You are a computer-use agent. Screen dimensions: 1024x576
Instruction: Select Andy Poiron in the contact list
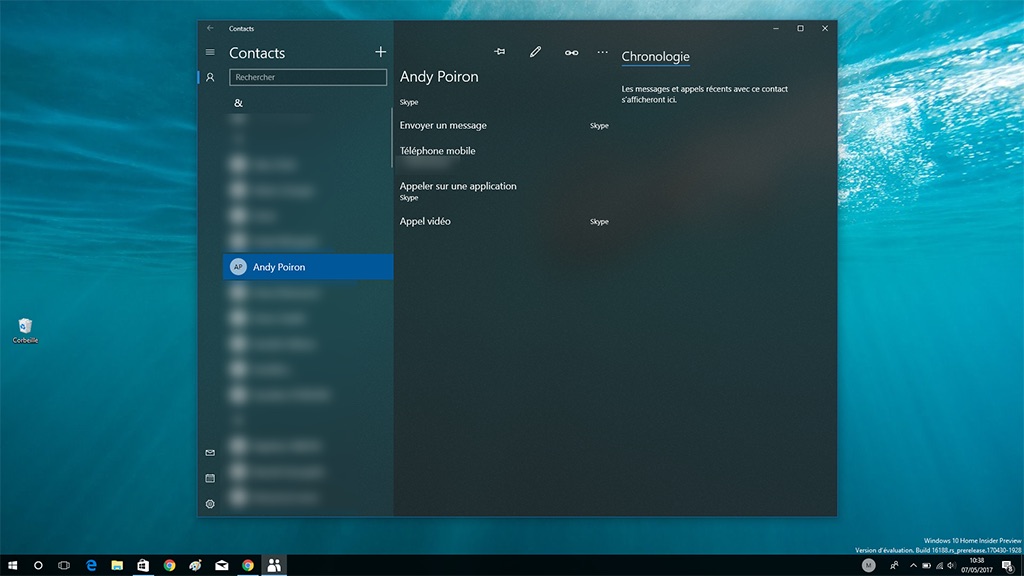(x=308, y=267)
